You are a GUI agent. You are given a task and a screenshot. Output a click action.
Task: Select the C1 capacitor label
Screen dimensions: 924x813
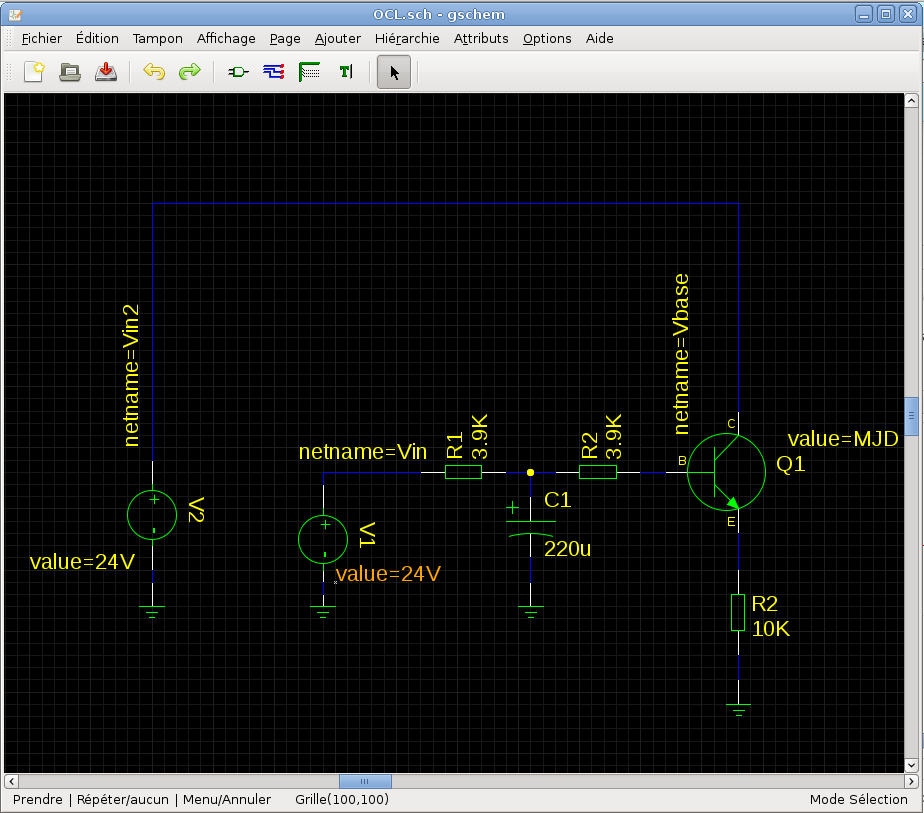557,500
